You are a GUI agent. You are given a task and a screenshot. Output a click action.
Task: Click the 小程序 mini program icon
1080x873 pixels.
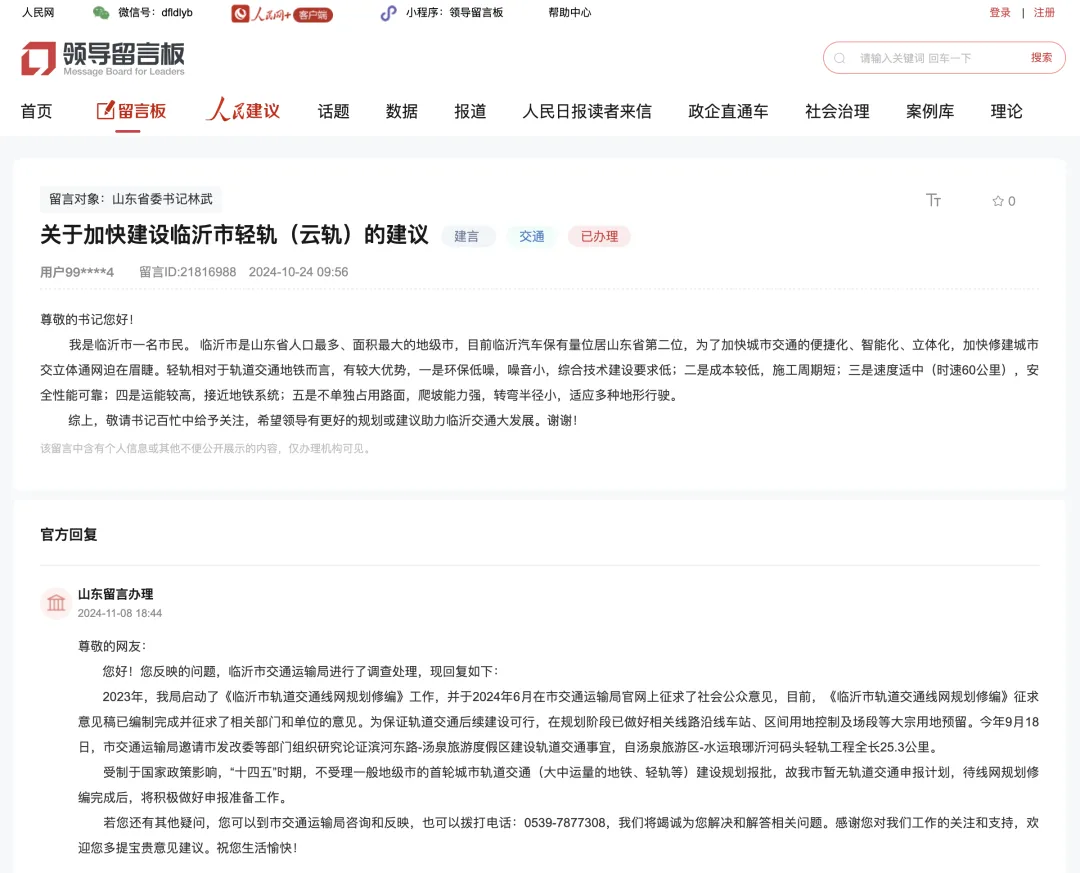pos(388,13)
